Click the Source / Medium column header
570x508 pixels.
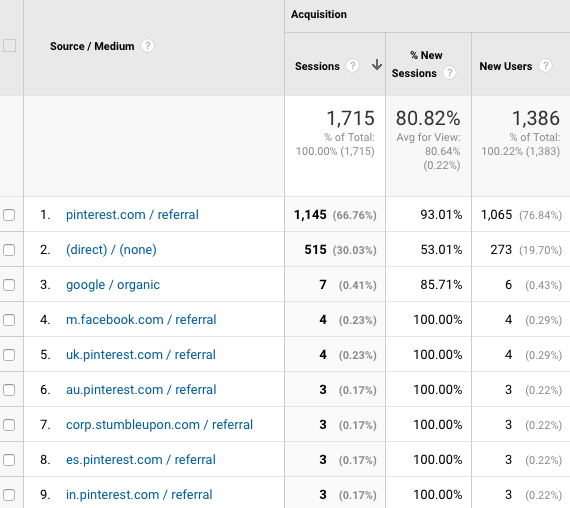(x=92, y=46)
